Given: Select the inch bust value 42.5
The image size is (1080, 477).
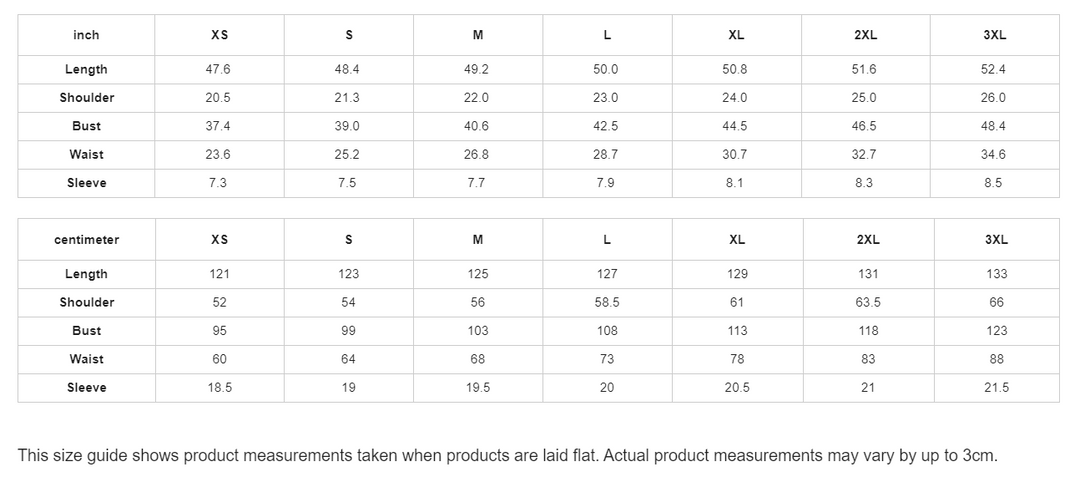Looking at the screenshot, I should (607, 126).
